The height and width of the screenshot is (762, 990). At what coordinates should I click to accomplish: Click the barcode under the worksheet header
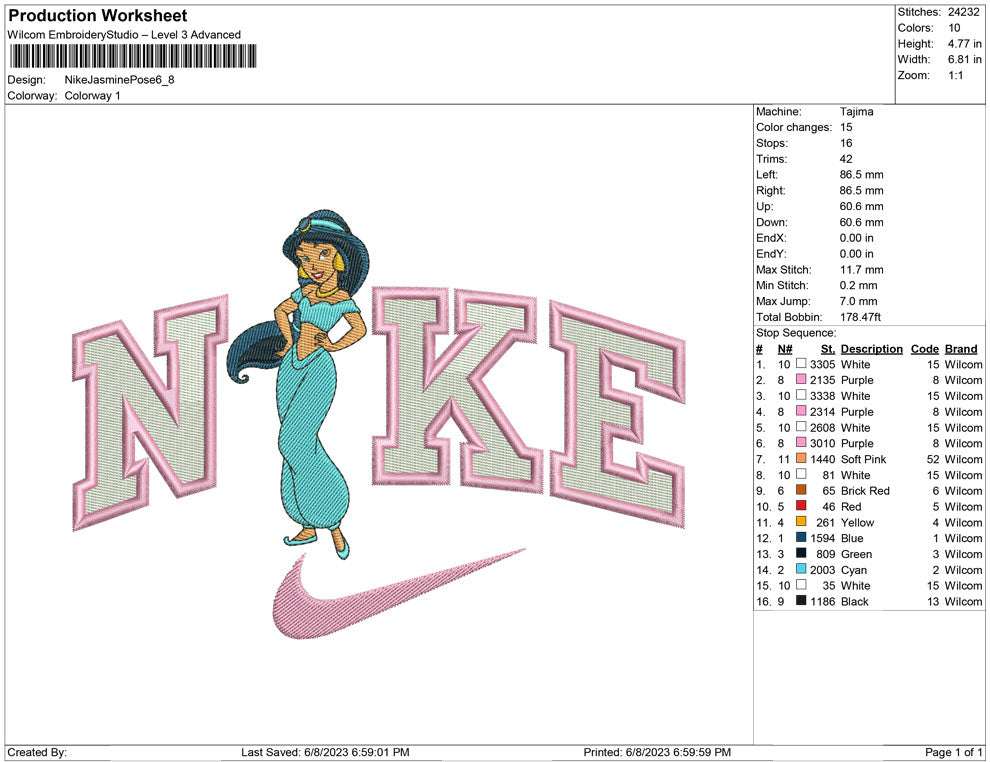click(132, 56)
